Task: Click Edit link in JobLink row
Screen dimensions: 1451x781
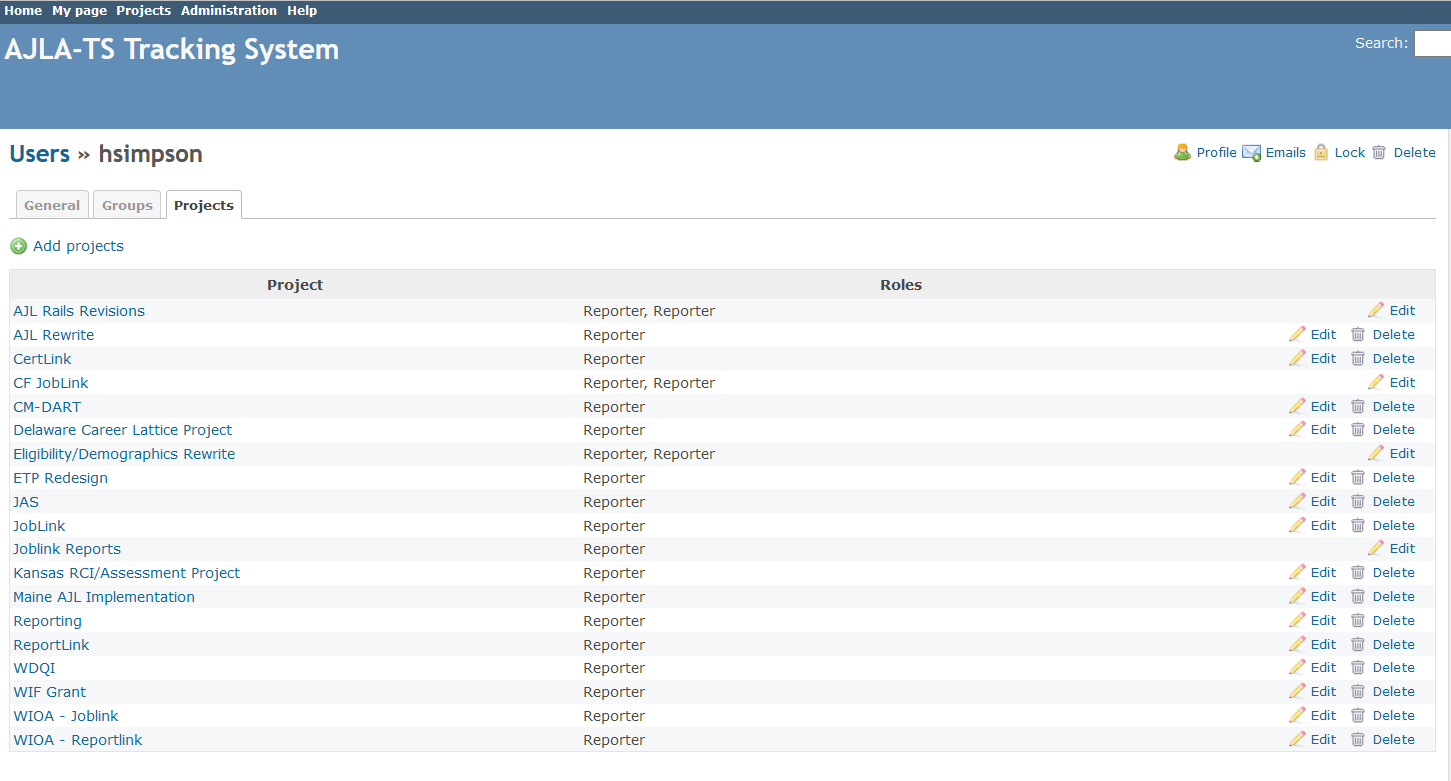Action: point(1323,525)
